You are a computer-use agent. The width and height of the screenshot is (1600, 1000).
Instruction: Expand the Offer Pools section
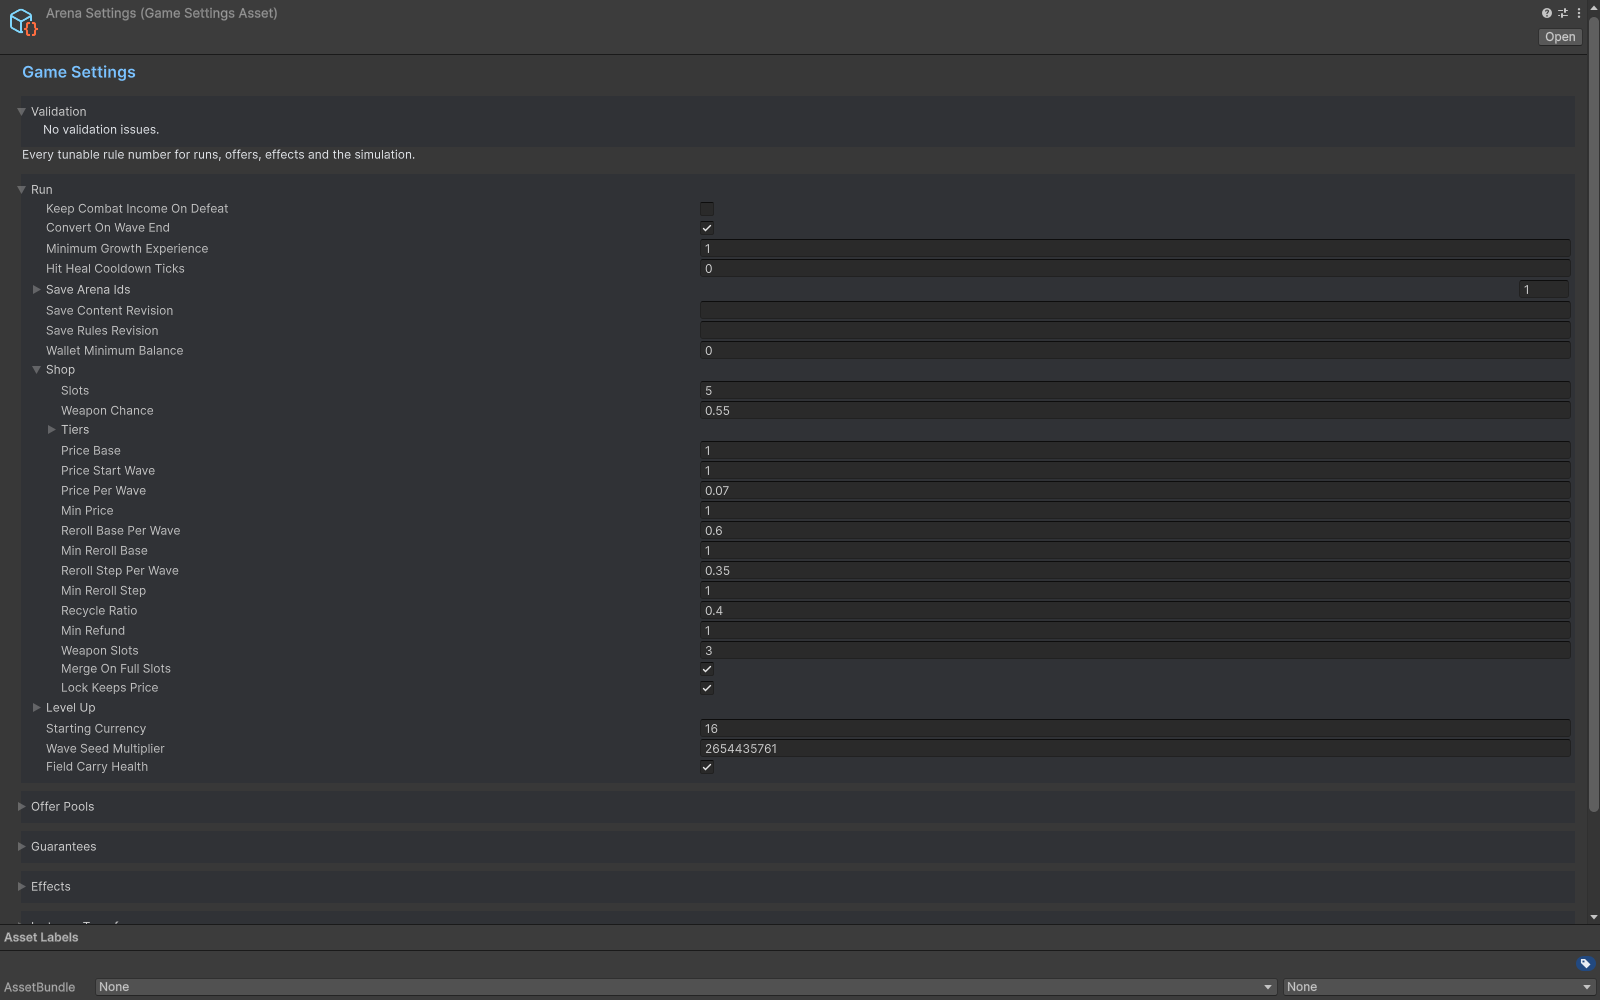(21, 807)
